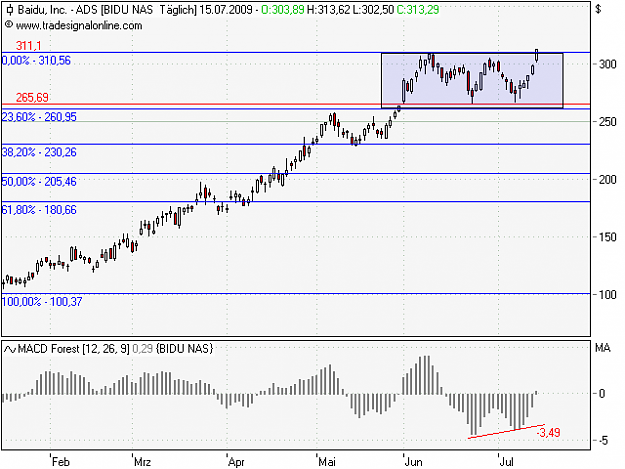The height and width of the screenshot is (469, 625).
Task: Click the '200' price axis label
Action: [x=607, y=180]
